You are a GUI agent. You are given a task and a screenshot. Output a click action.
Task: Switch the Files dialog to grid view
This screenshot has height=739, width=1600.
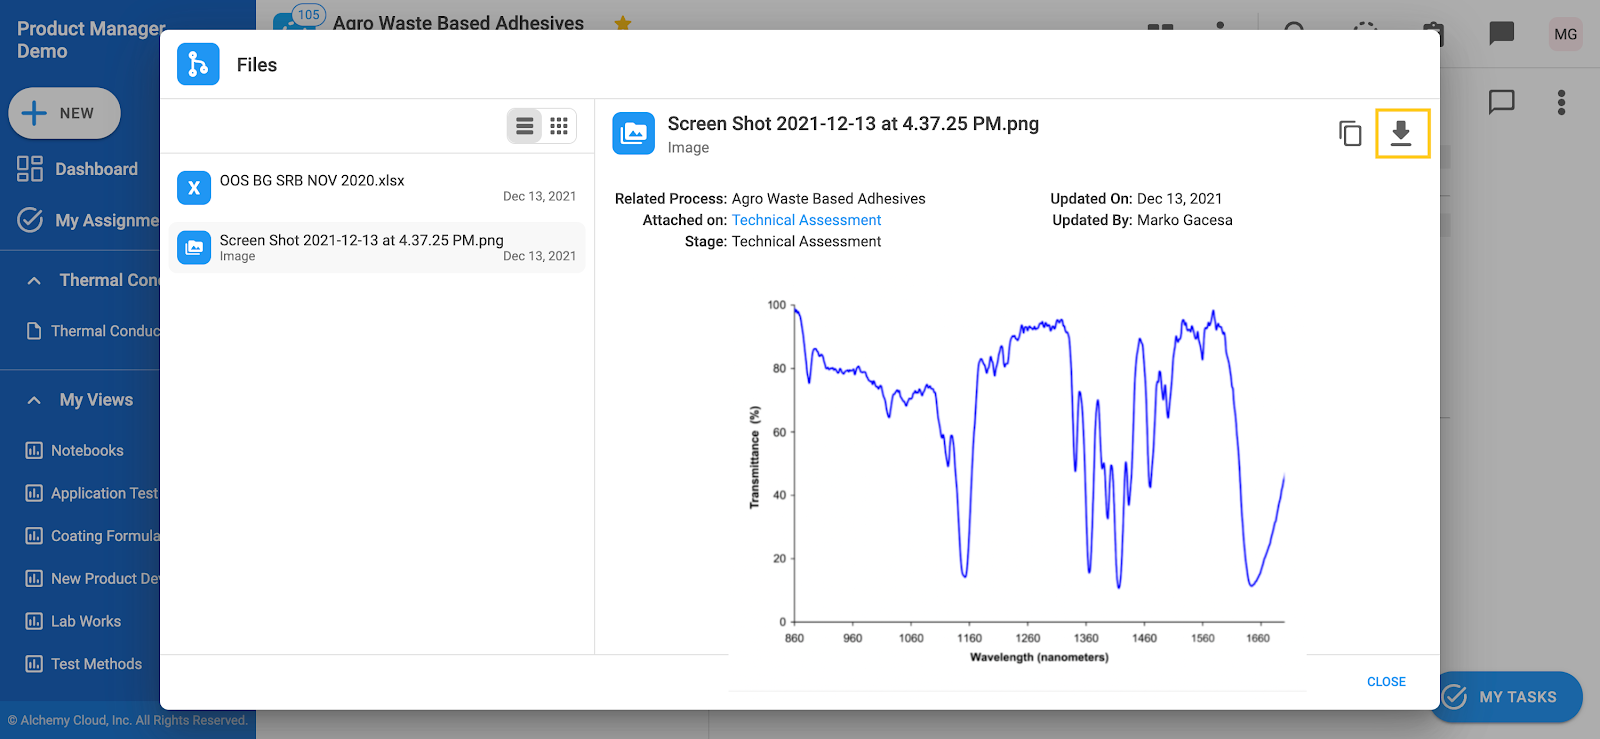click(x=559, y=126)
